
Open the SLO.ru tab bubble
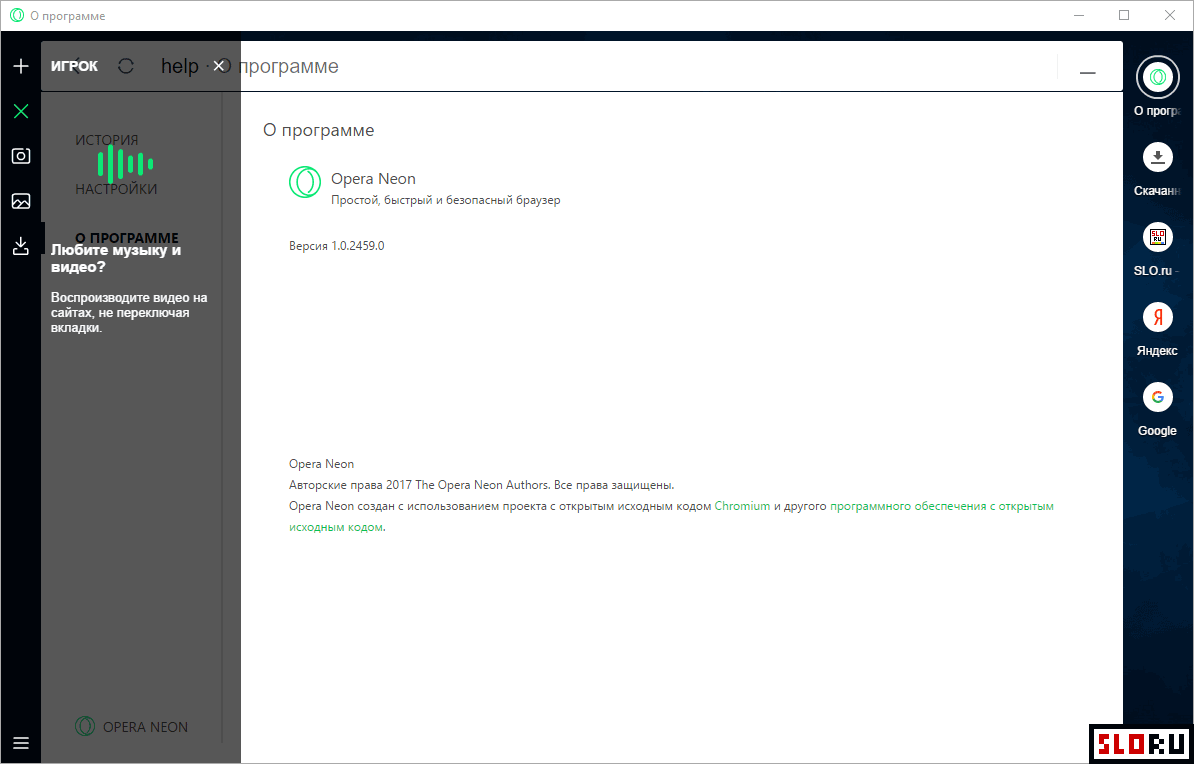(x=1157, y=237)
